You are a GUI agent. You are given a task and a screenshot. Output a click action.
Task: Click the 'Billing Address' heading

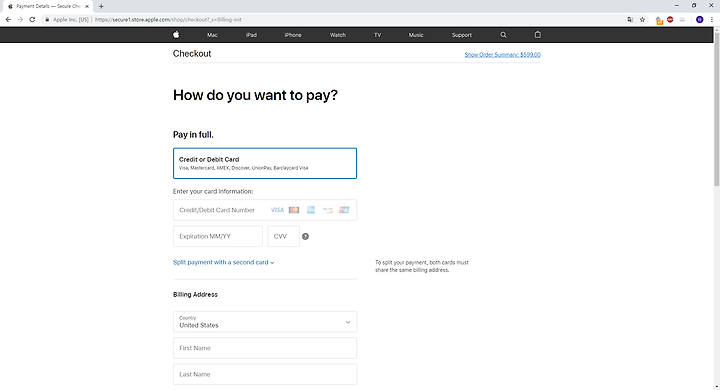195,294
